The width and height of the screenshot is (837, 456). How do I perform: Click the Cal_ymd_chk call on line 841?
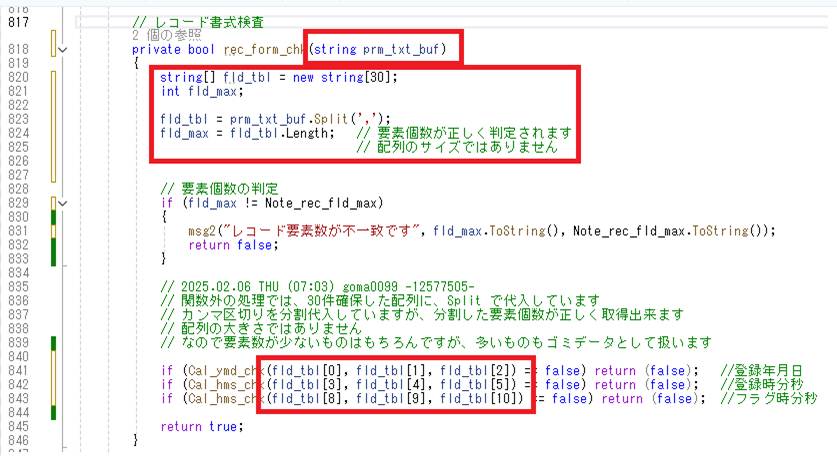click(x=218, y=370)
